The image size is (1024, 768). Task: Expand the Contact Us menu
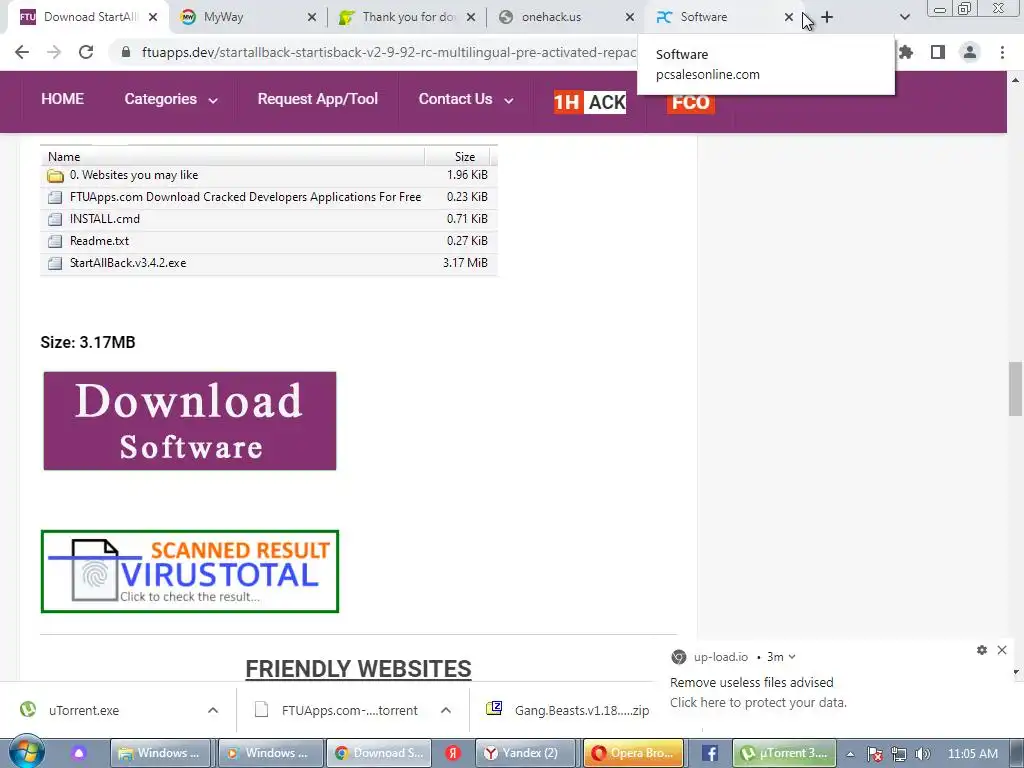tap(466, 99)
